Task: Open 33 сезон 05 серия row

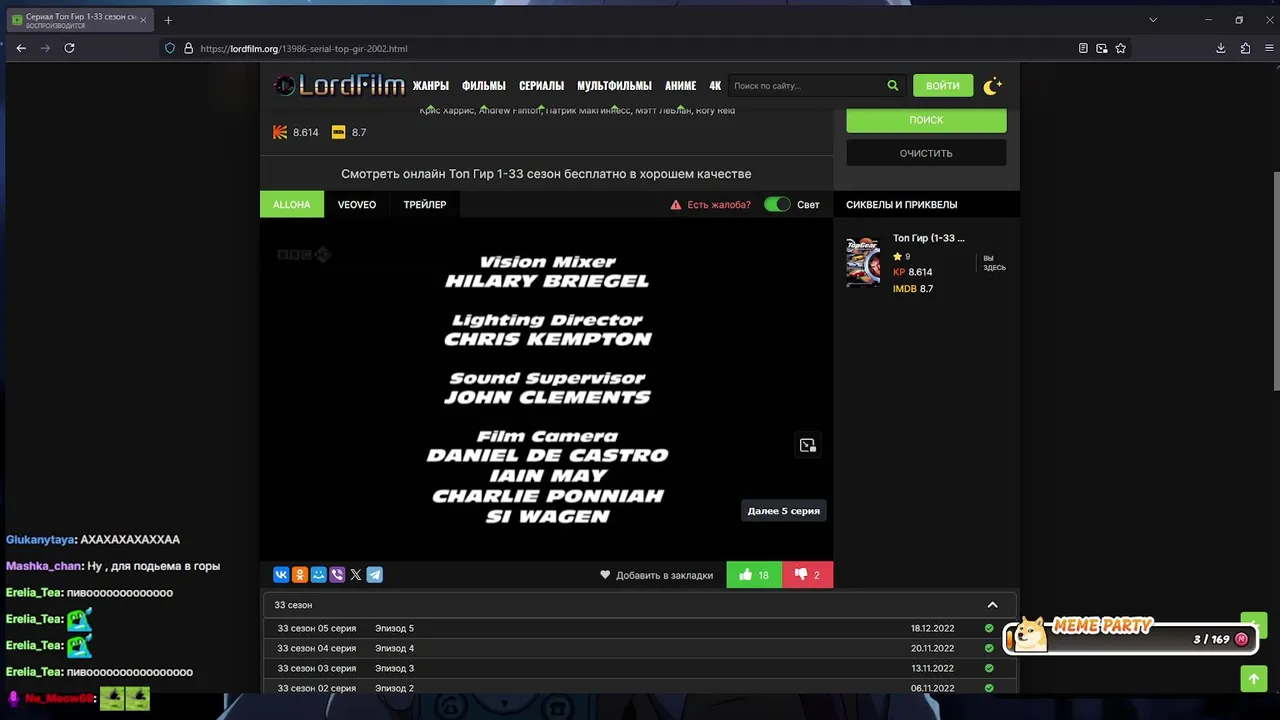Action: click(x=640, y=628)
